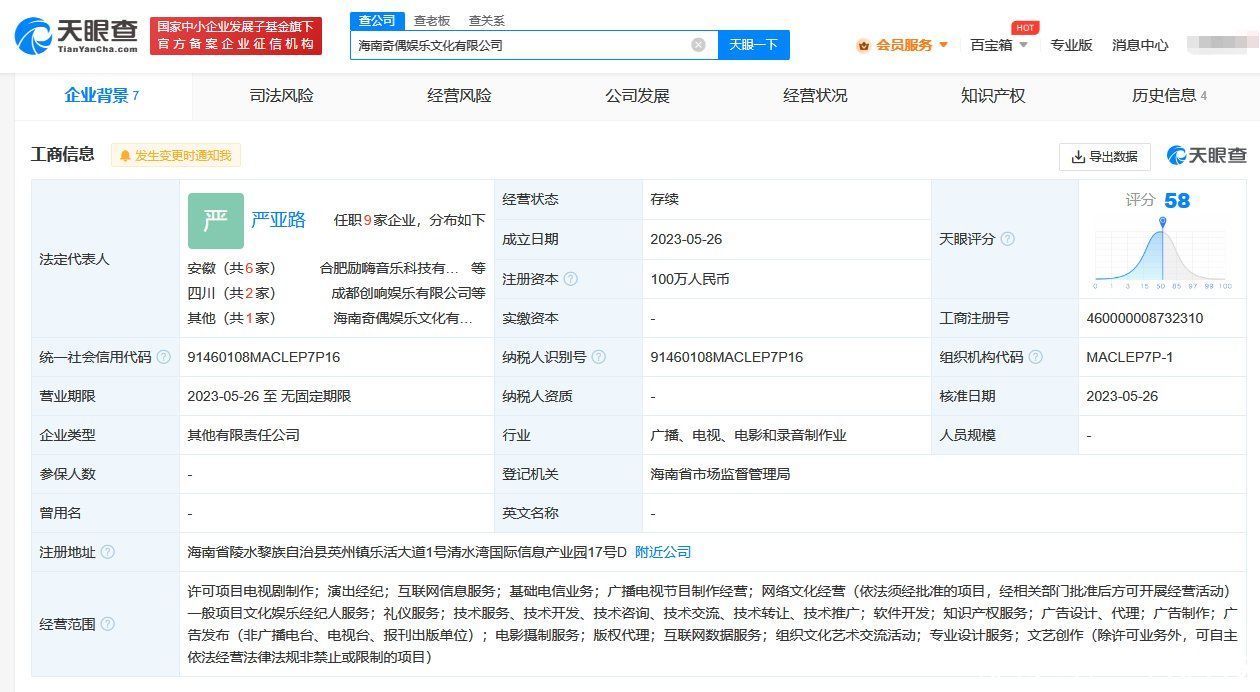Image resolution: width=1260 pixels, height=692 pixels.
Task: Switch to the 历史信息 tab
Action: click(x=1169, y=96)
